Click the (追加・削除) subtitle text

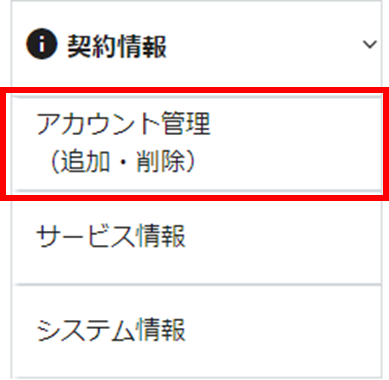(122, 162)
